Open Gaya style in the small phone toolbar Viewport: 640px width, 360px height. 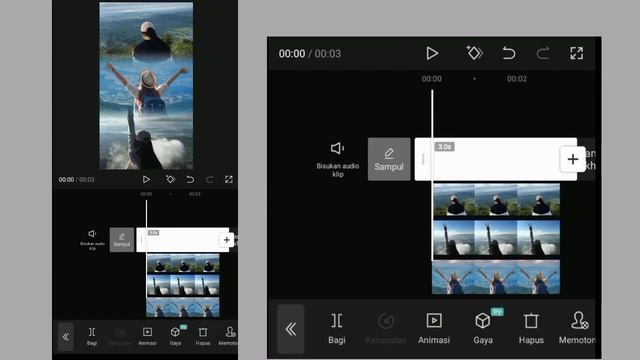pyautogui.click(x=176, y=337)
